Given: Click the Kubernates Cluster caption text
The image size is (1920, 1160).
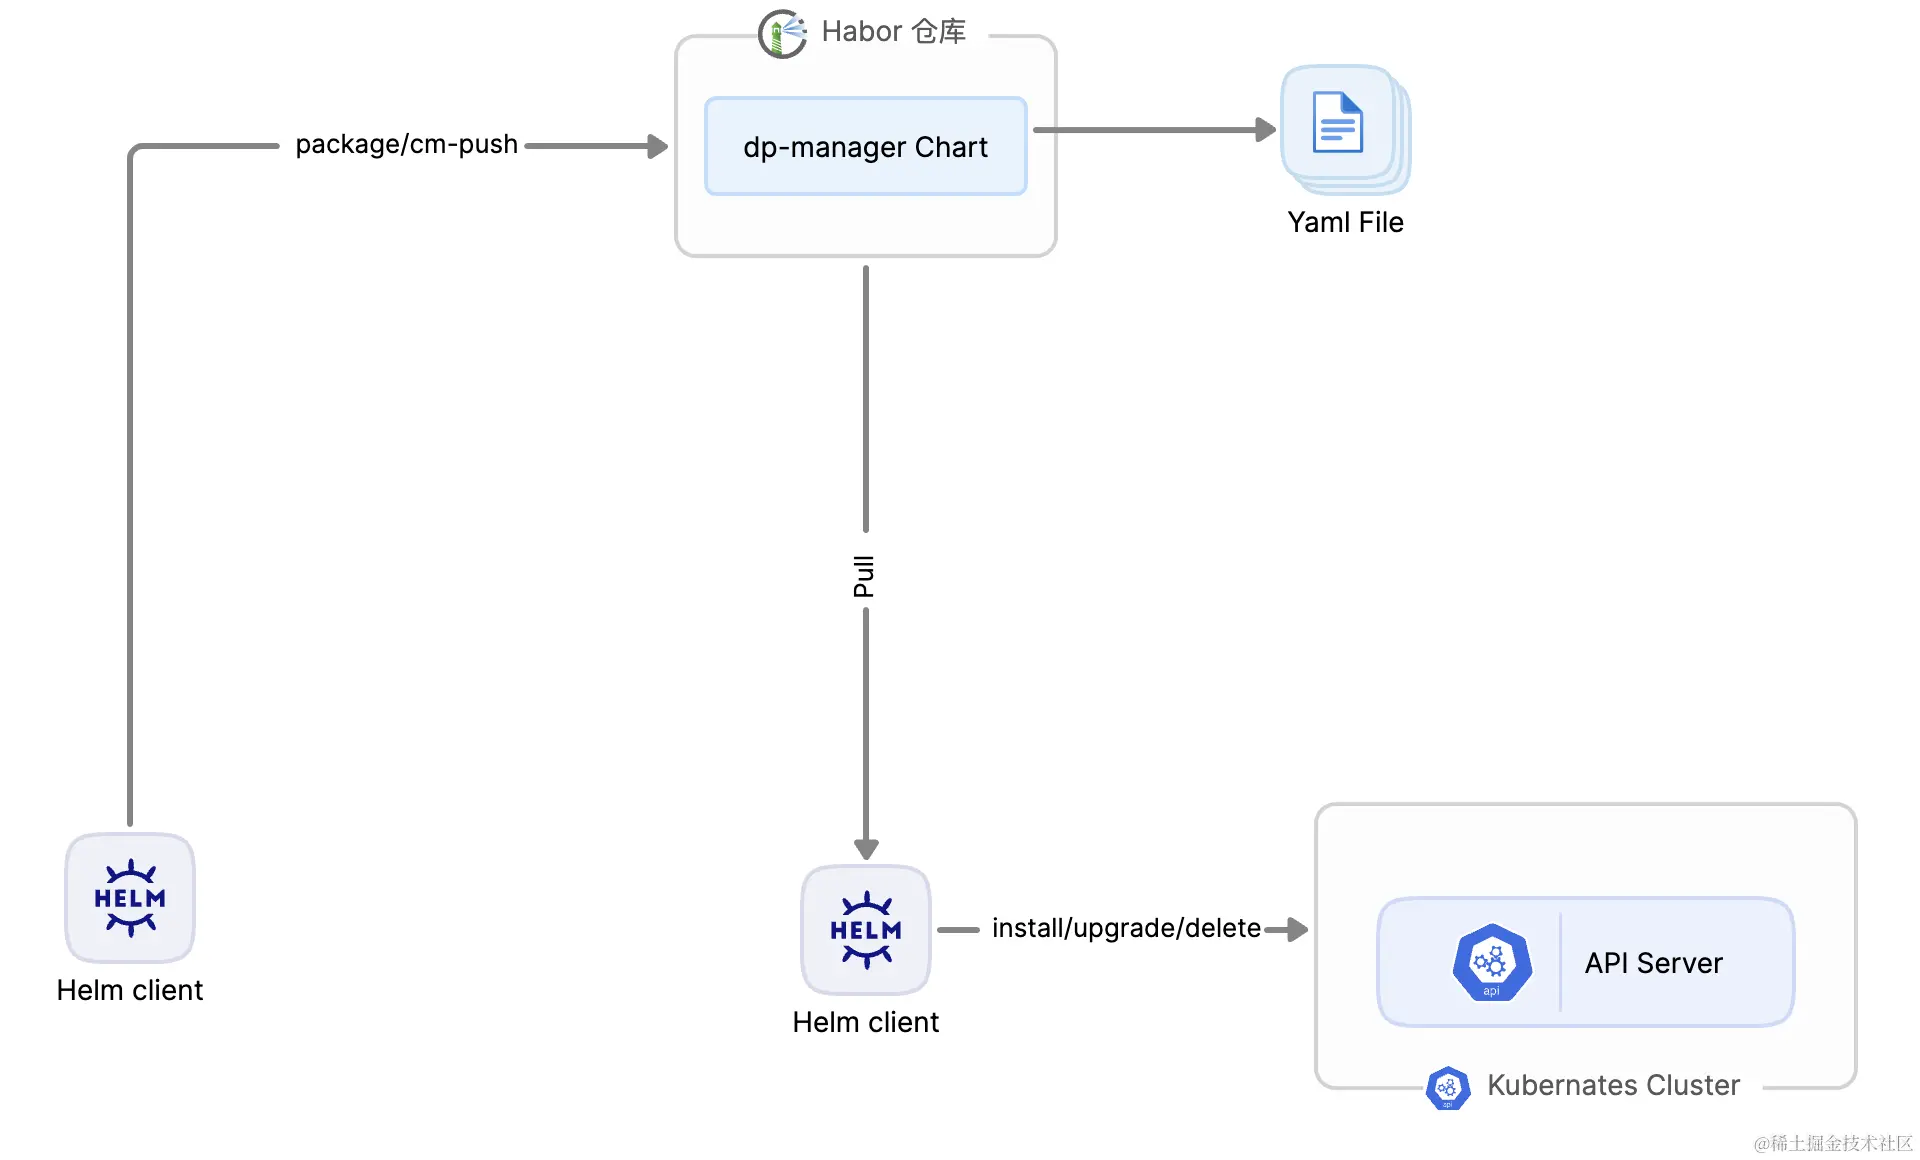Looking at the screenshot, I should 1613,1086.
